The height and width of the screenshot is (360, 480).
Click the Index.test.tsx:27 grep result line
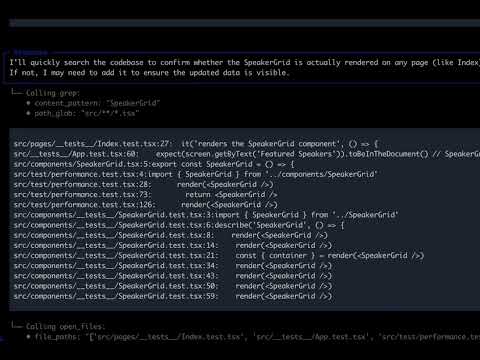point(196,144)
